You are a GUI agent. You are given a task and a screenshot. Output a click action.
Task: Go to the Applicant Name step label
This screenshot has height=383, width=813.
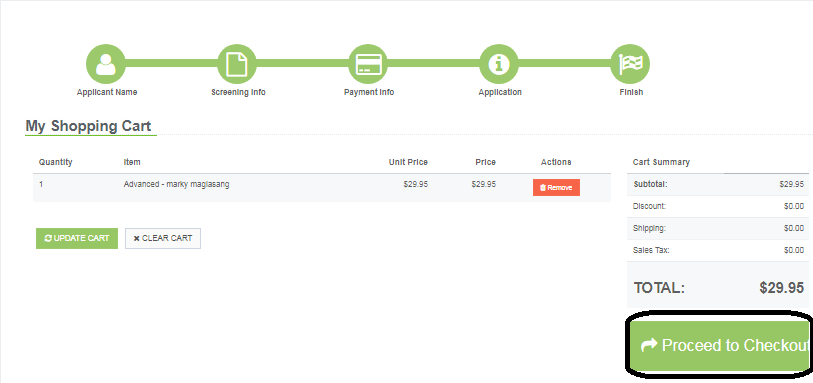point(107,92)
